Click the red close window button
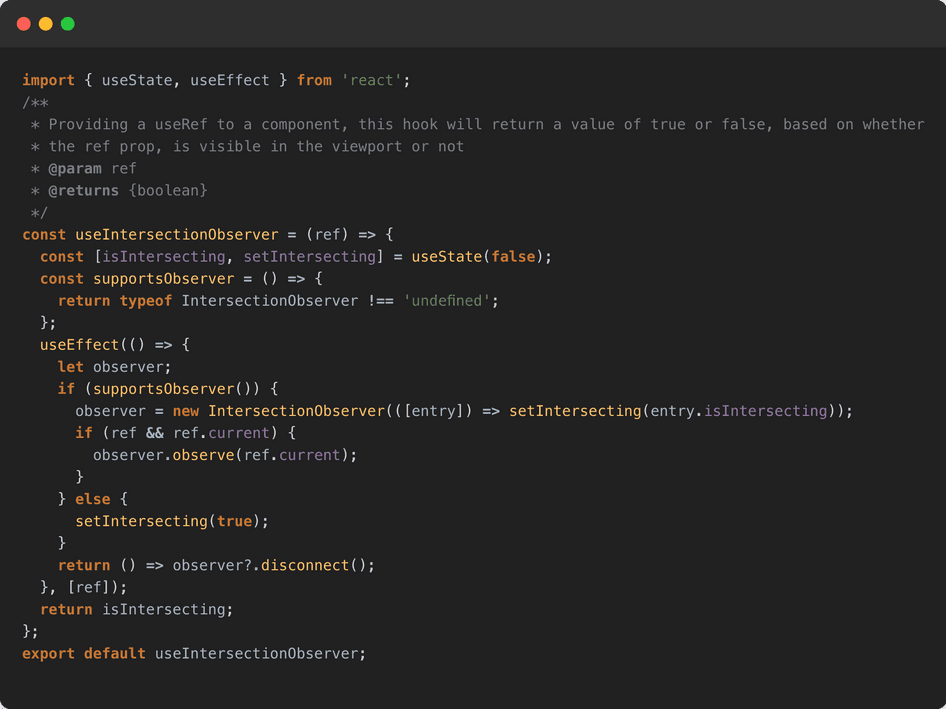Image resolution: width=946 pixels, height=709 pixels. (x=24, y=24)
